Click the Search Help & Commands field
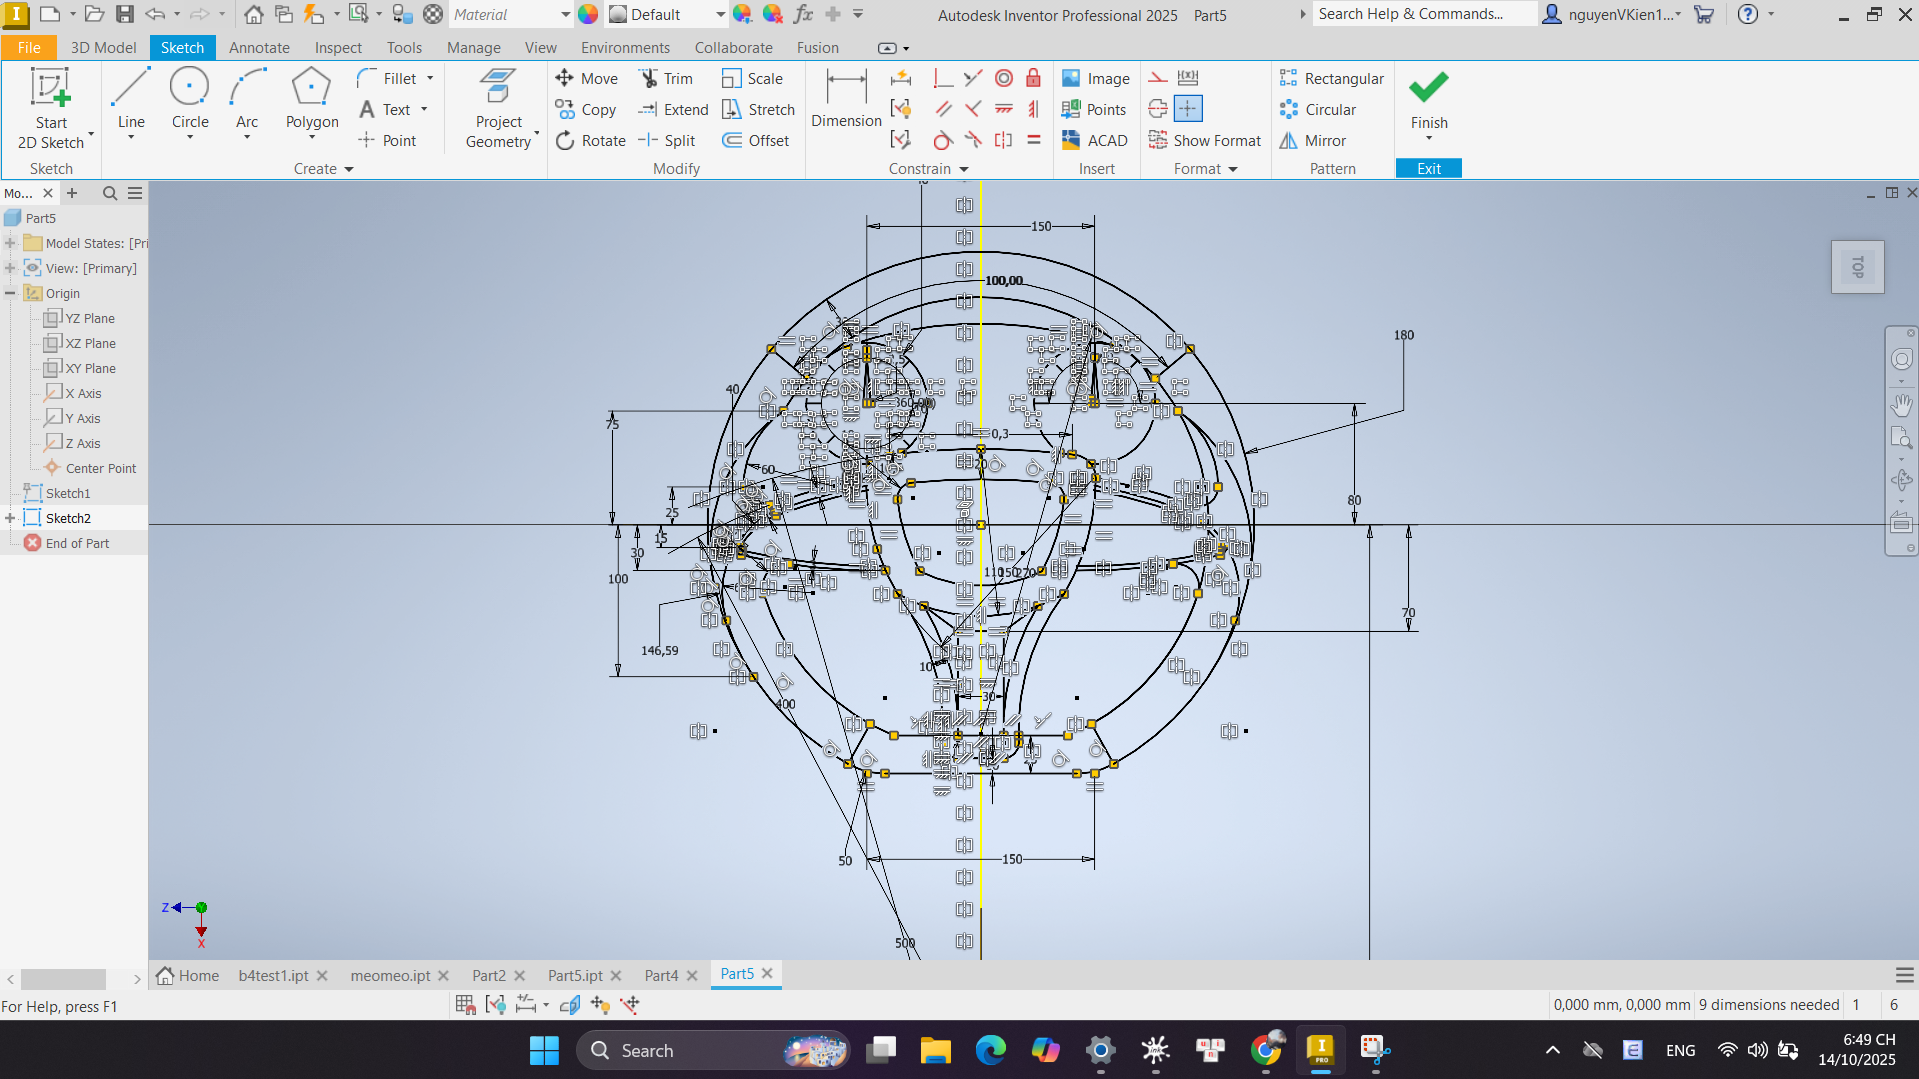This screenshot has width=1919, height=1079. 1422,14
